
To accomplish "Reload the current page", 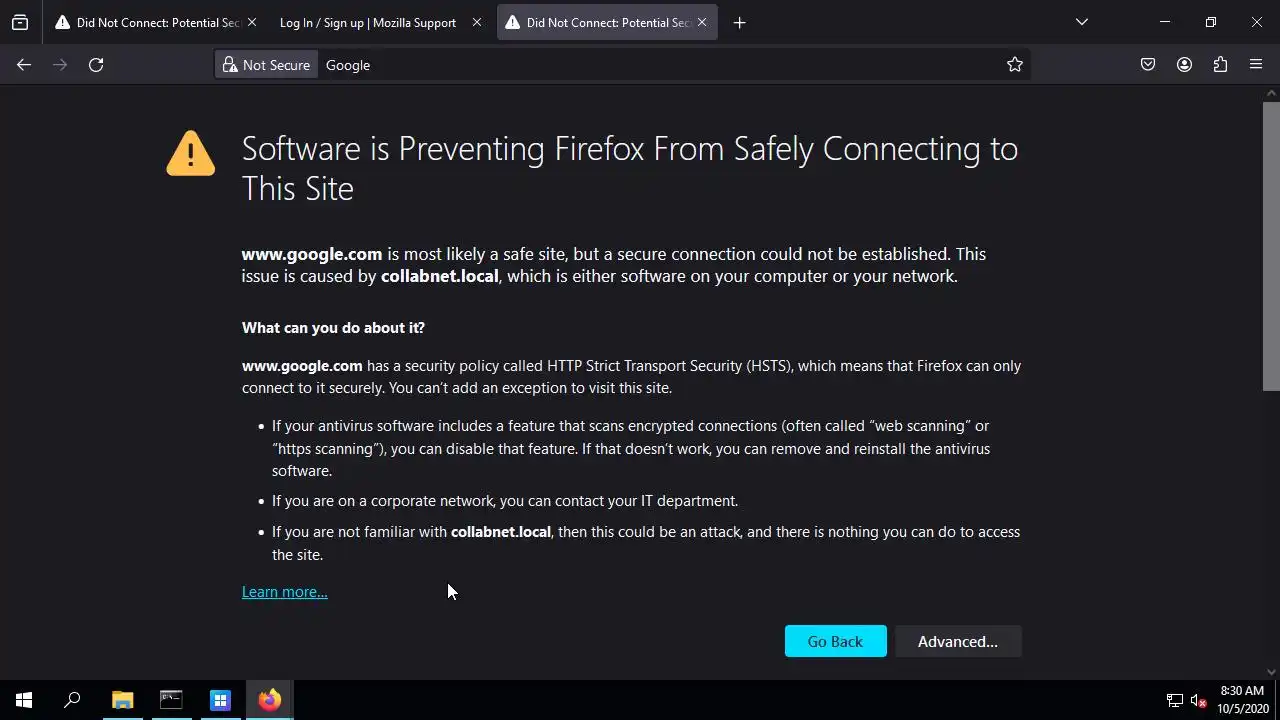I will pos(96,65).
